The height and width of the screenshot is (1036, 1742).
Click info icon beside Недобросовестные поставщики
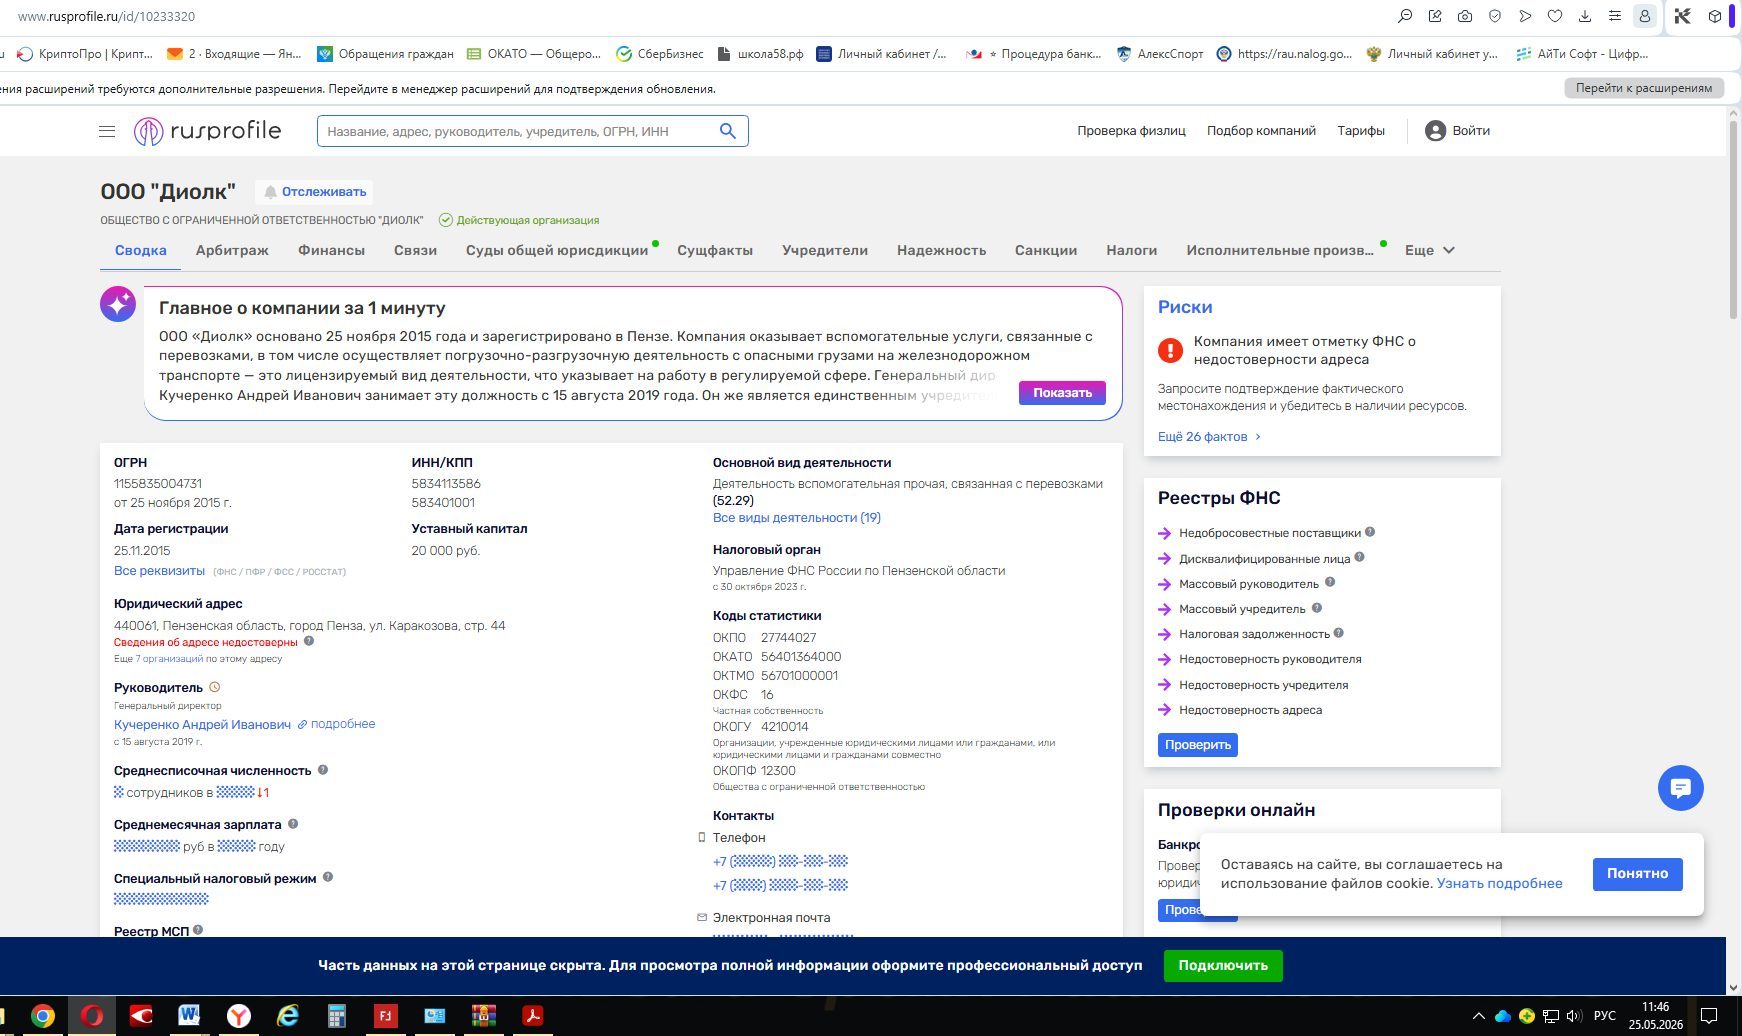[1370, 532]
